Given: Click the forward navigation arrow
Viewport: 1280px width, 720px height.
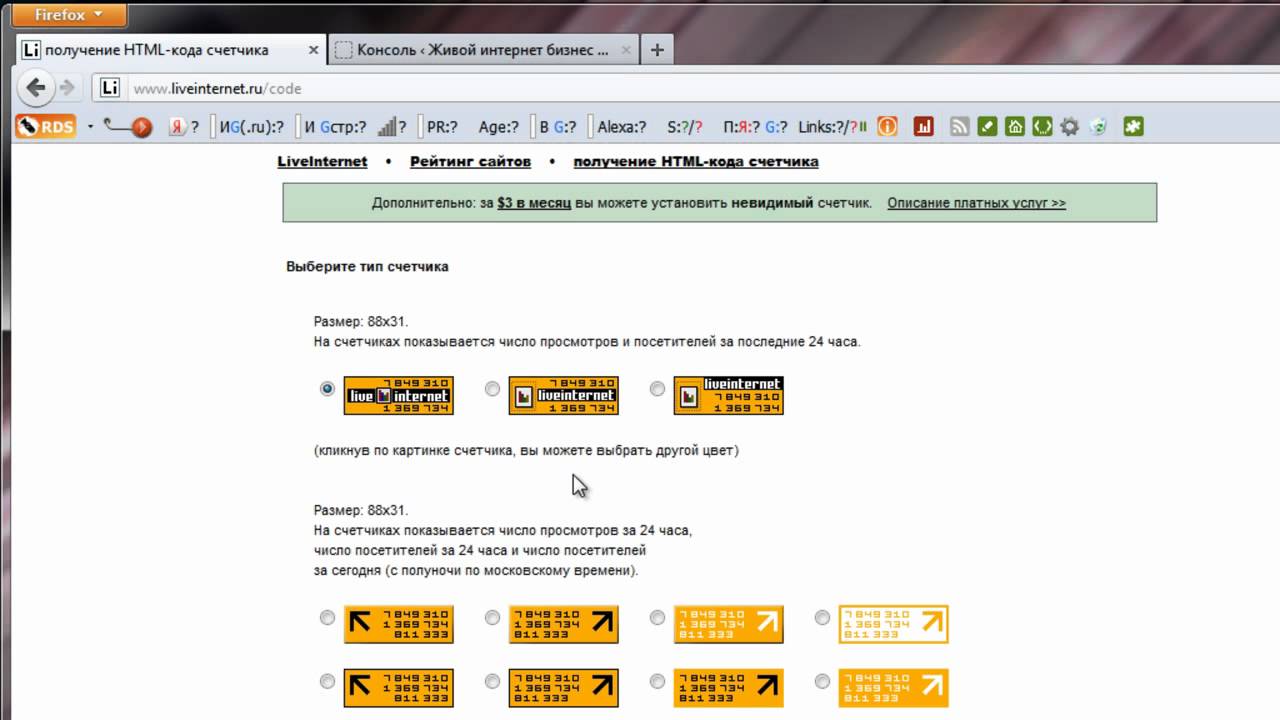Looking at the screenshot, I should click(67, 88).
